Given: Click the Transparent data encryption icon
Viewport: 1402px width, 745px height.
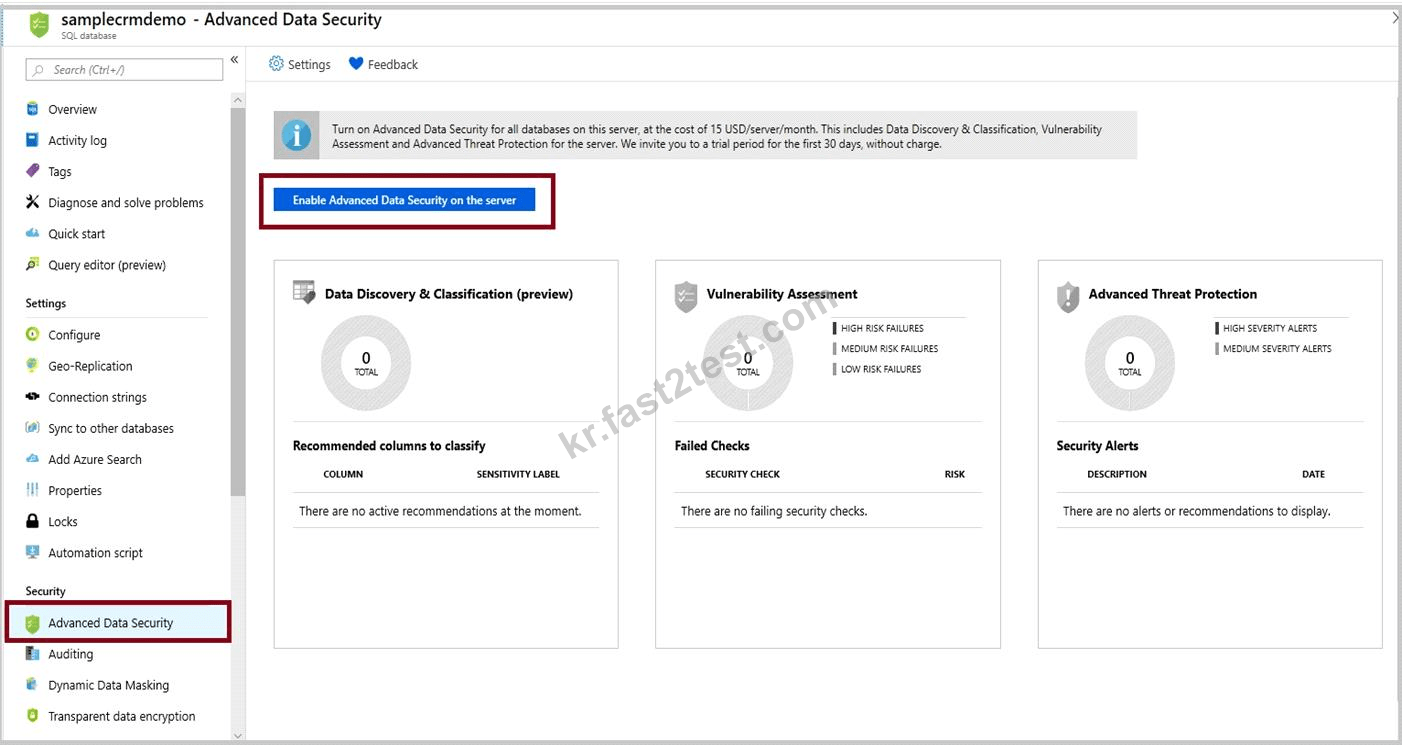Looking at the screenshot, I should (x=33, y=716).
